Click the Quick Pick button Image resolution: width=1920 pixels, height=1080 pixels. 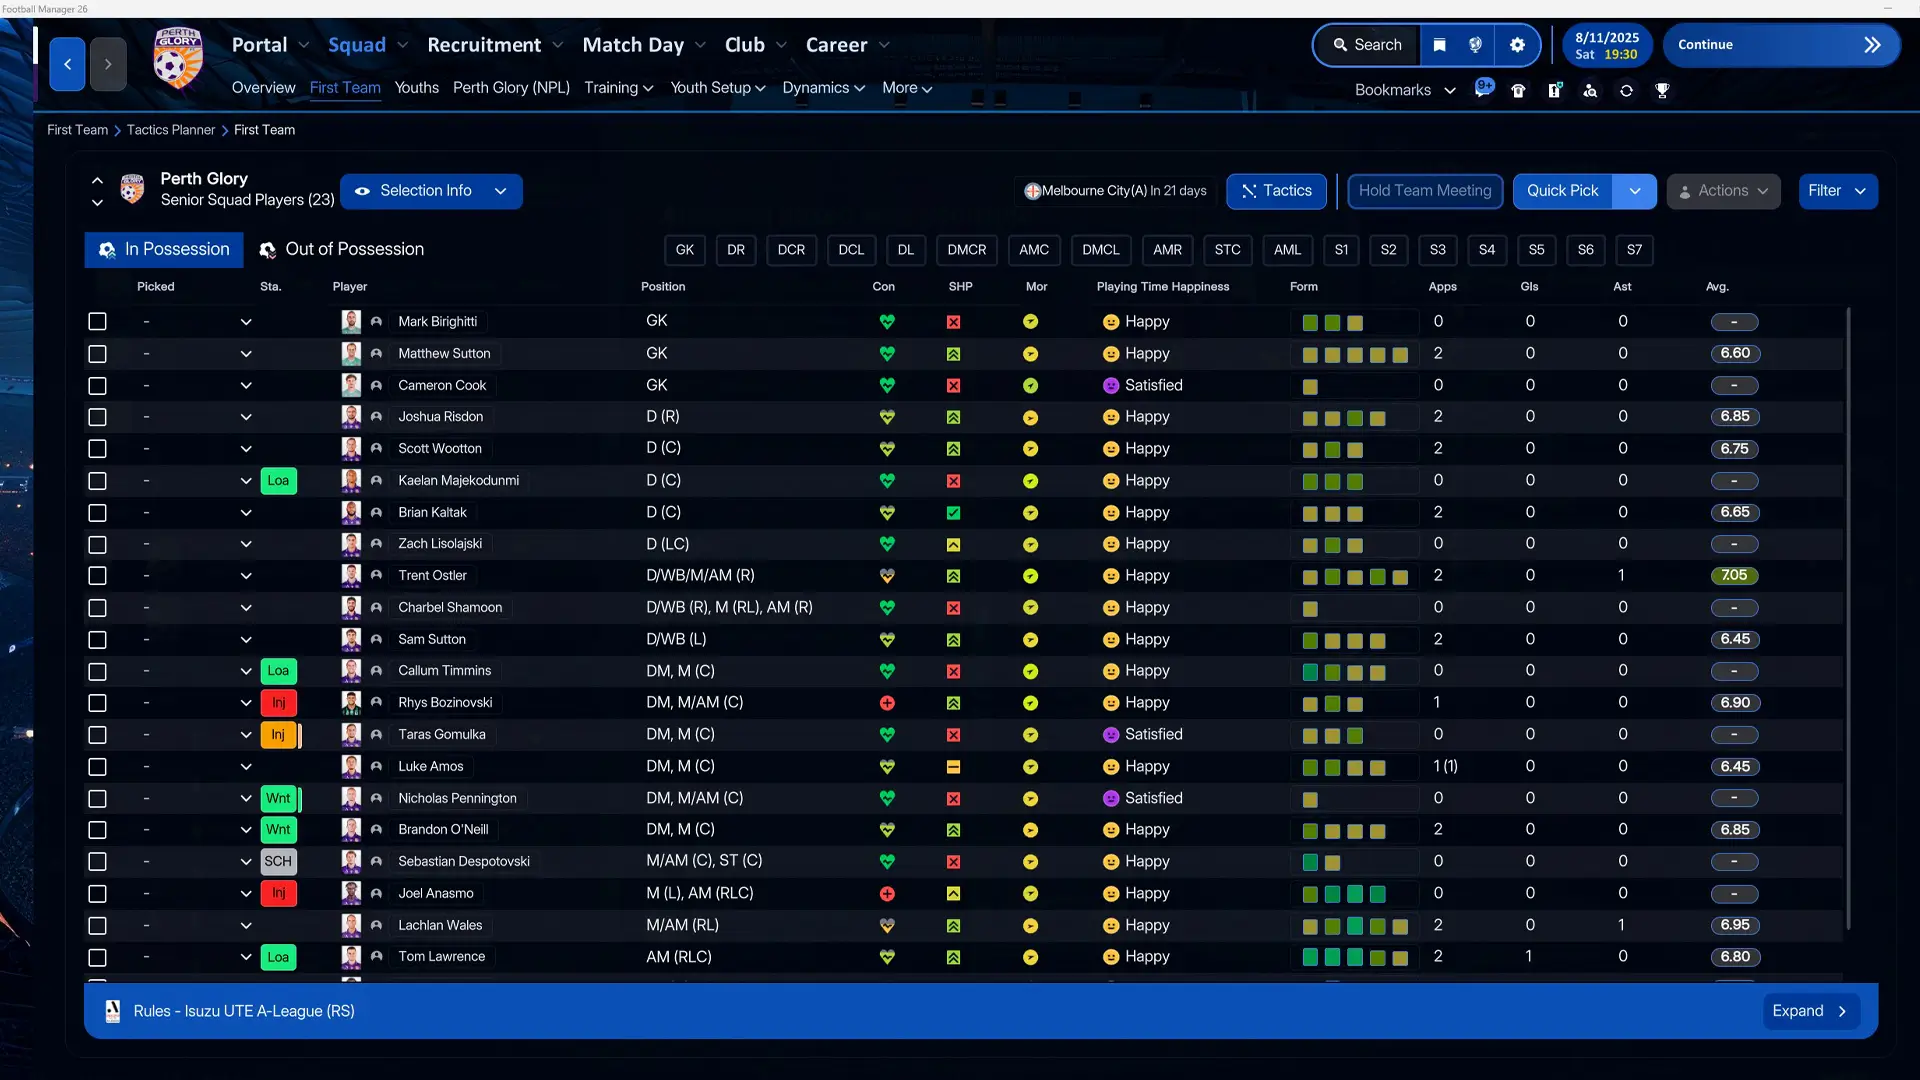1562,191
